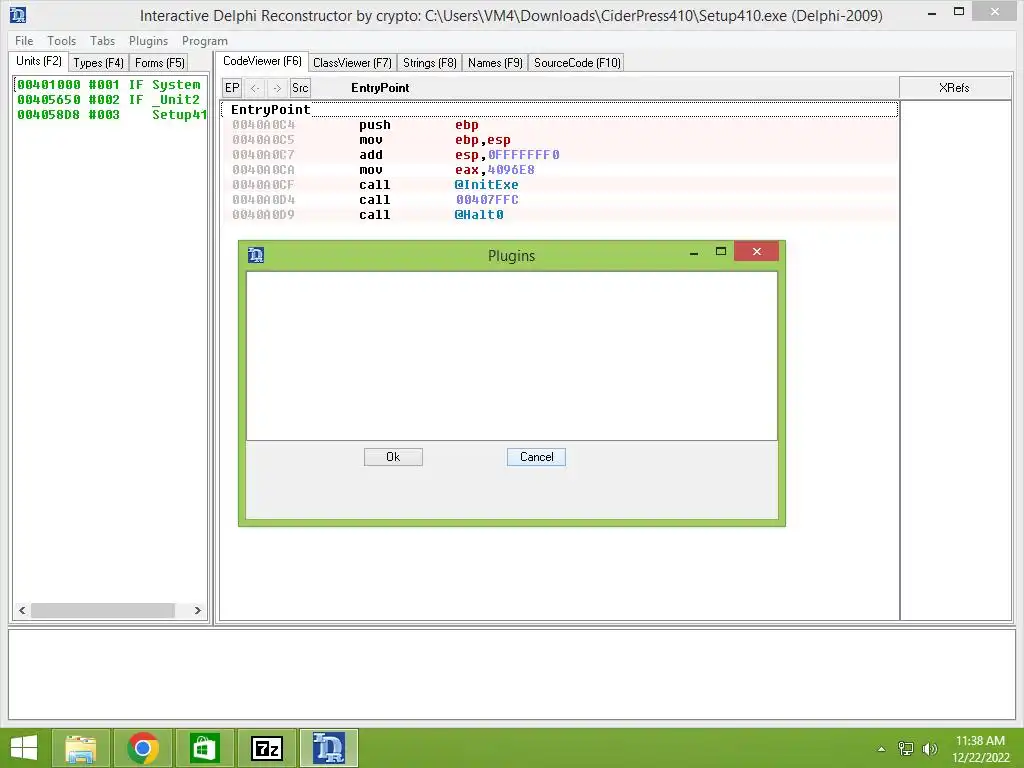Viewport: 1024px width, 768px height.
Task: Click the units list left scroll arrow
Action: [22, 611]
